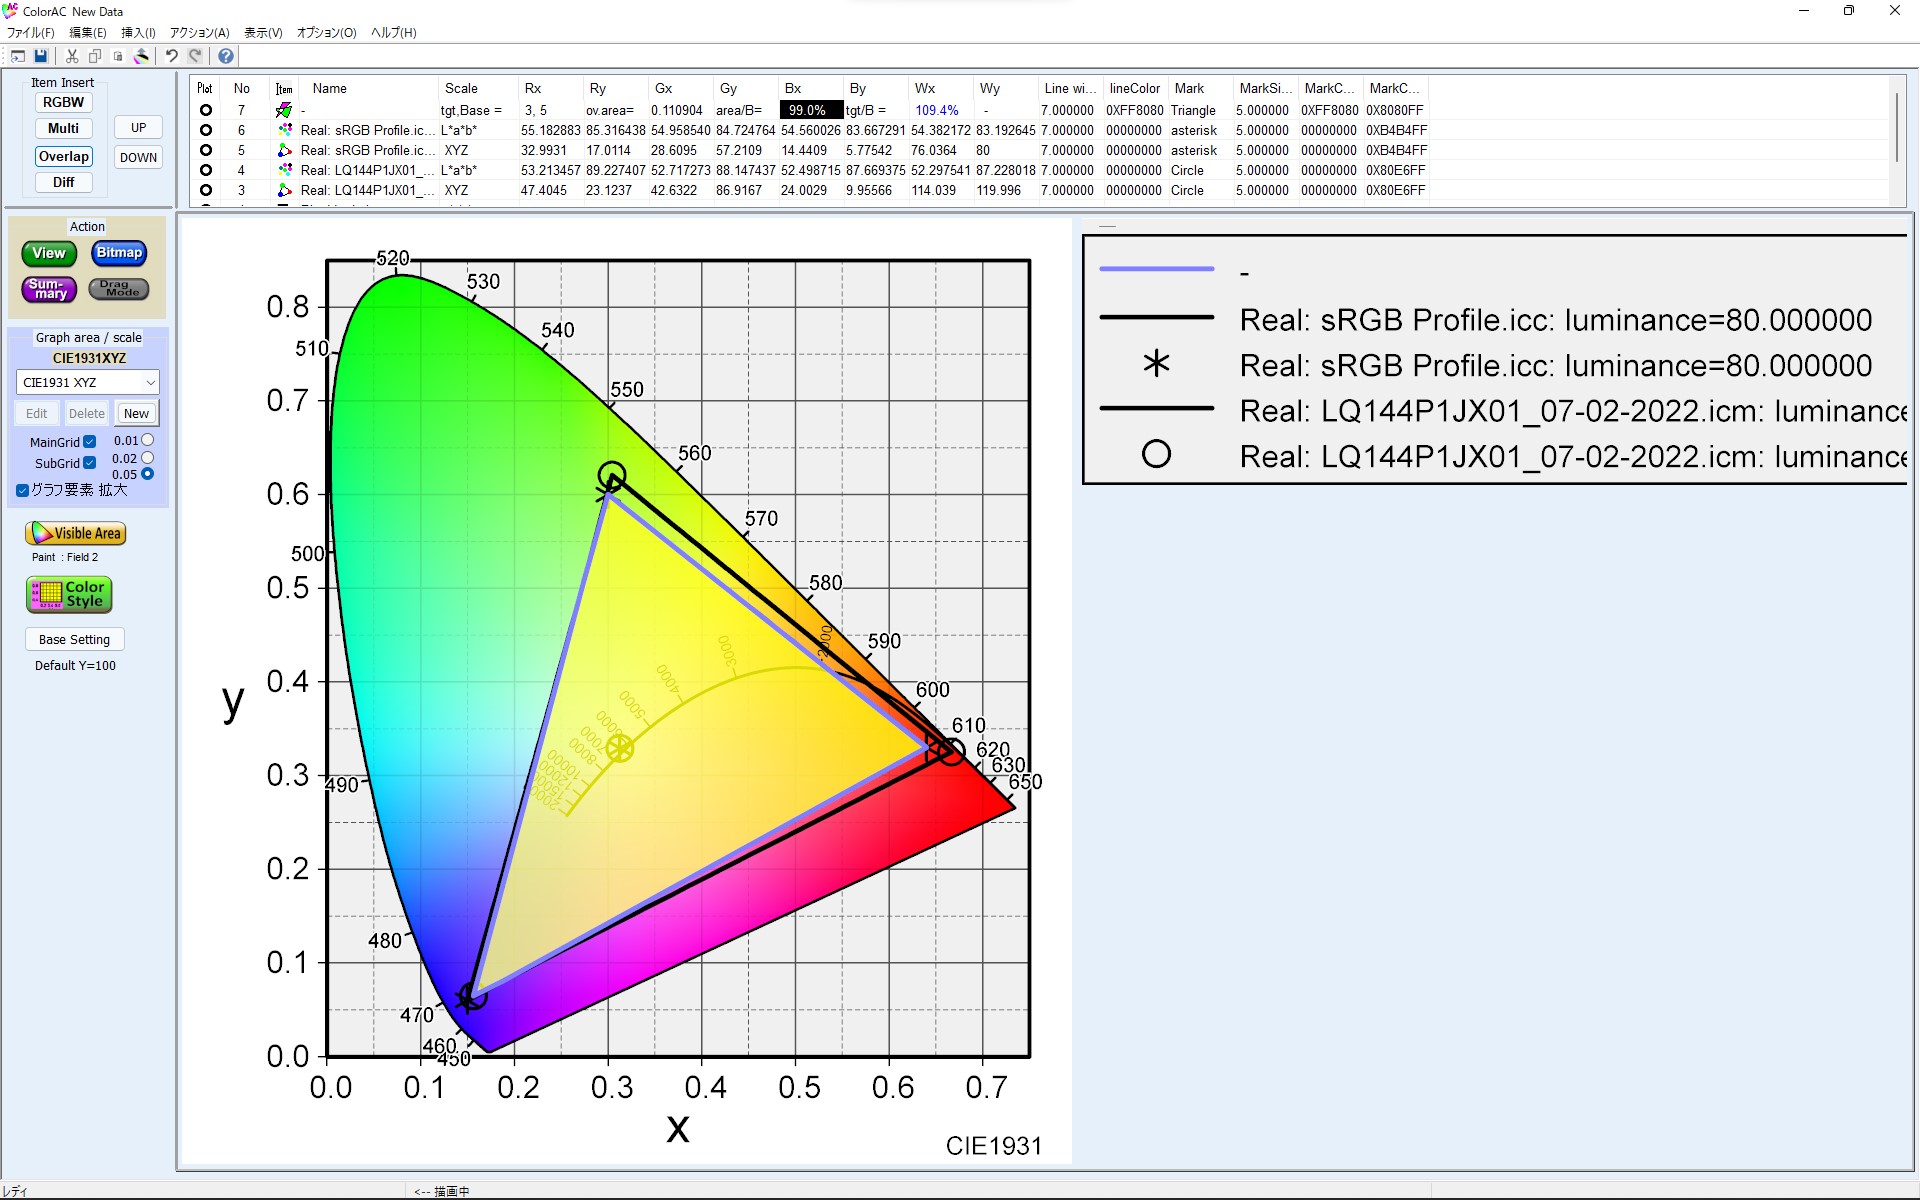
Task: Click the blue Bitmap action button
Action: [x=119, y=253]
